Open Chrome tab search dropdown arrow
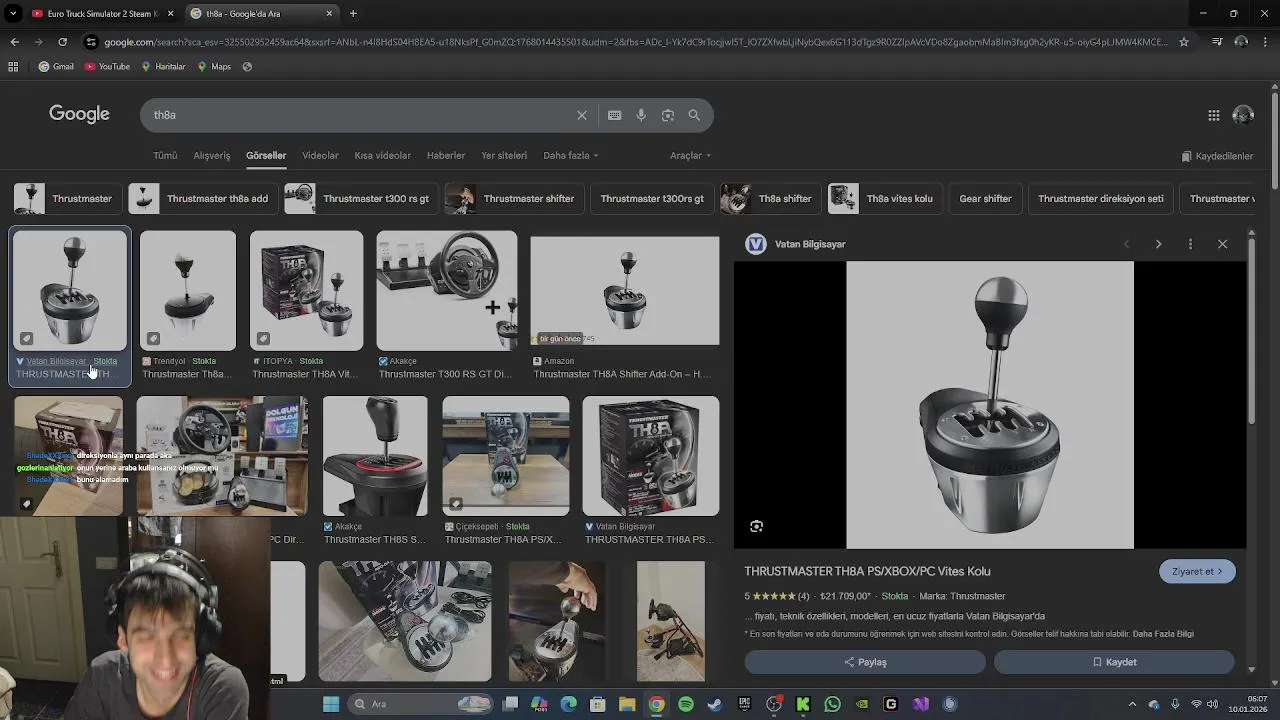Screen dimensions: 1280x720 13,14
